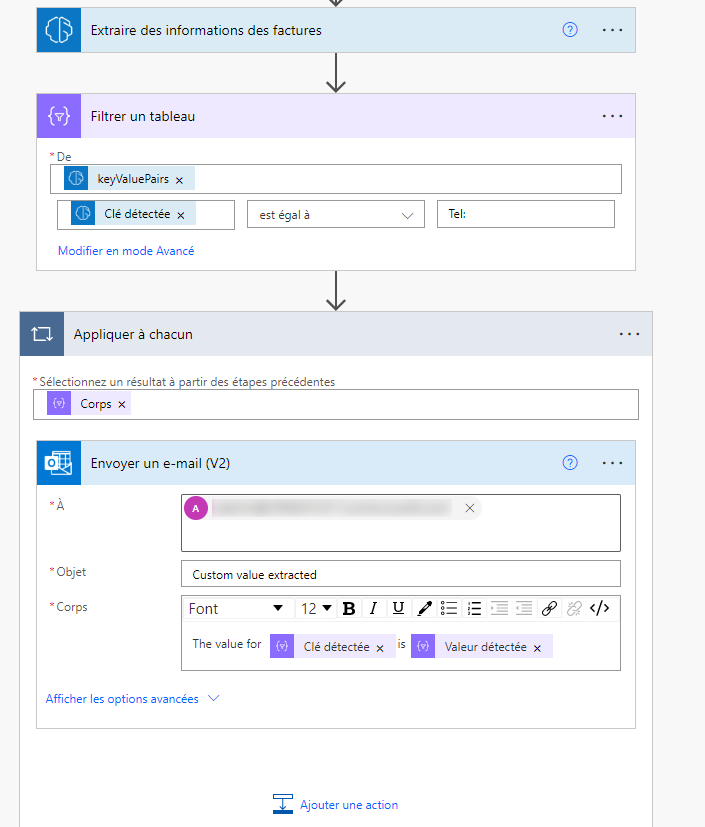Screen dimensions: 705x827
Task: Remove the Valeur détectée token from email body
Action: [x=537, y=649]
